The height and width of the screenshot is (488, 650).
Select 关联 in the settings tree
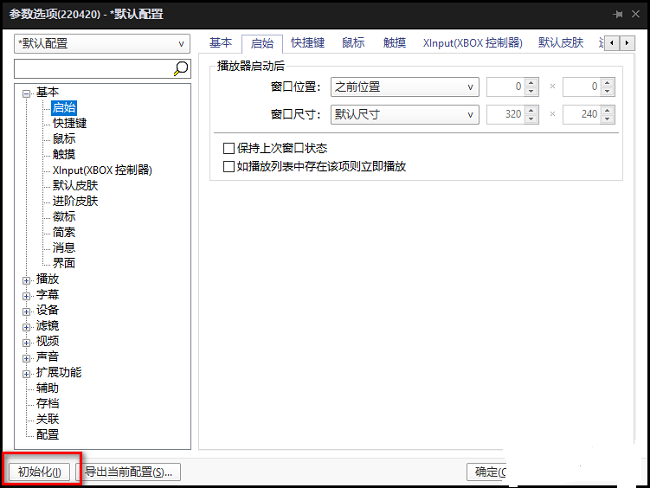(47, 419)
